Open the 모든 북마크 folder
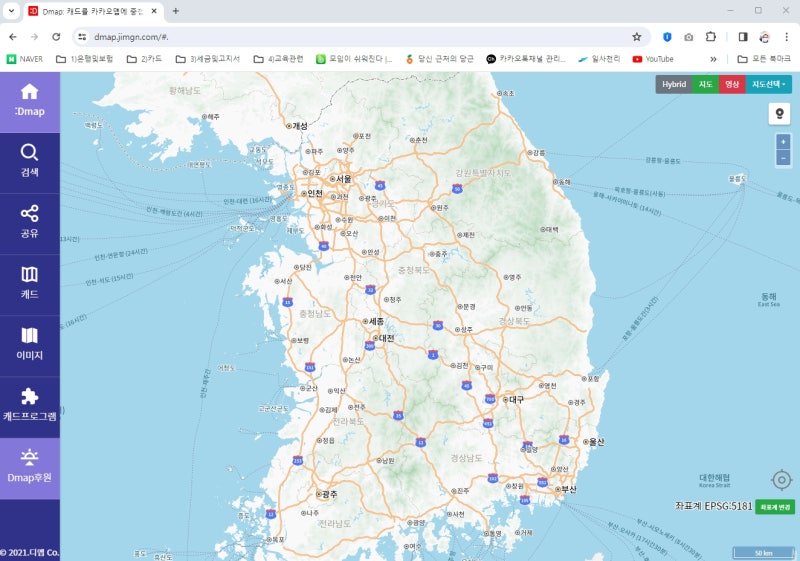 [765, 59]
